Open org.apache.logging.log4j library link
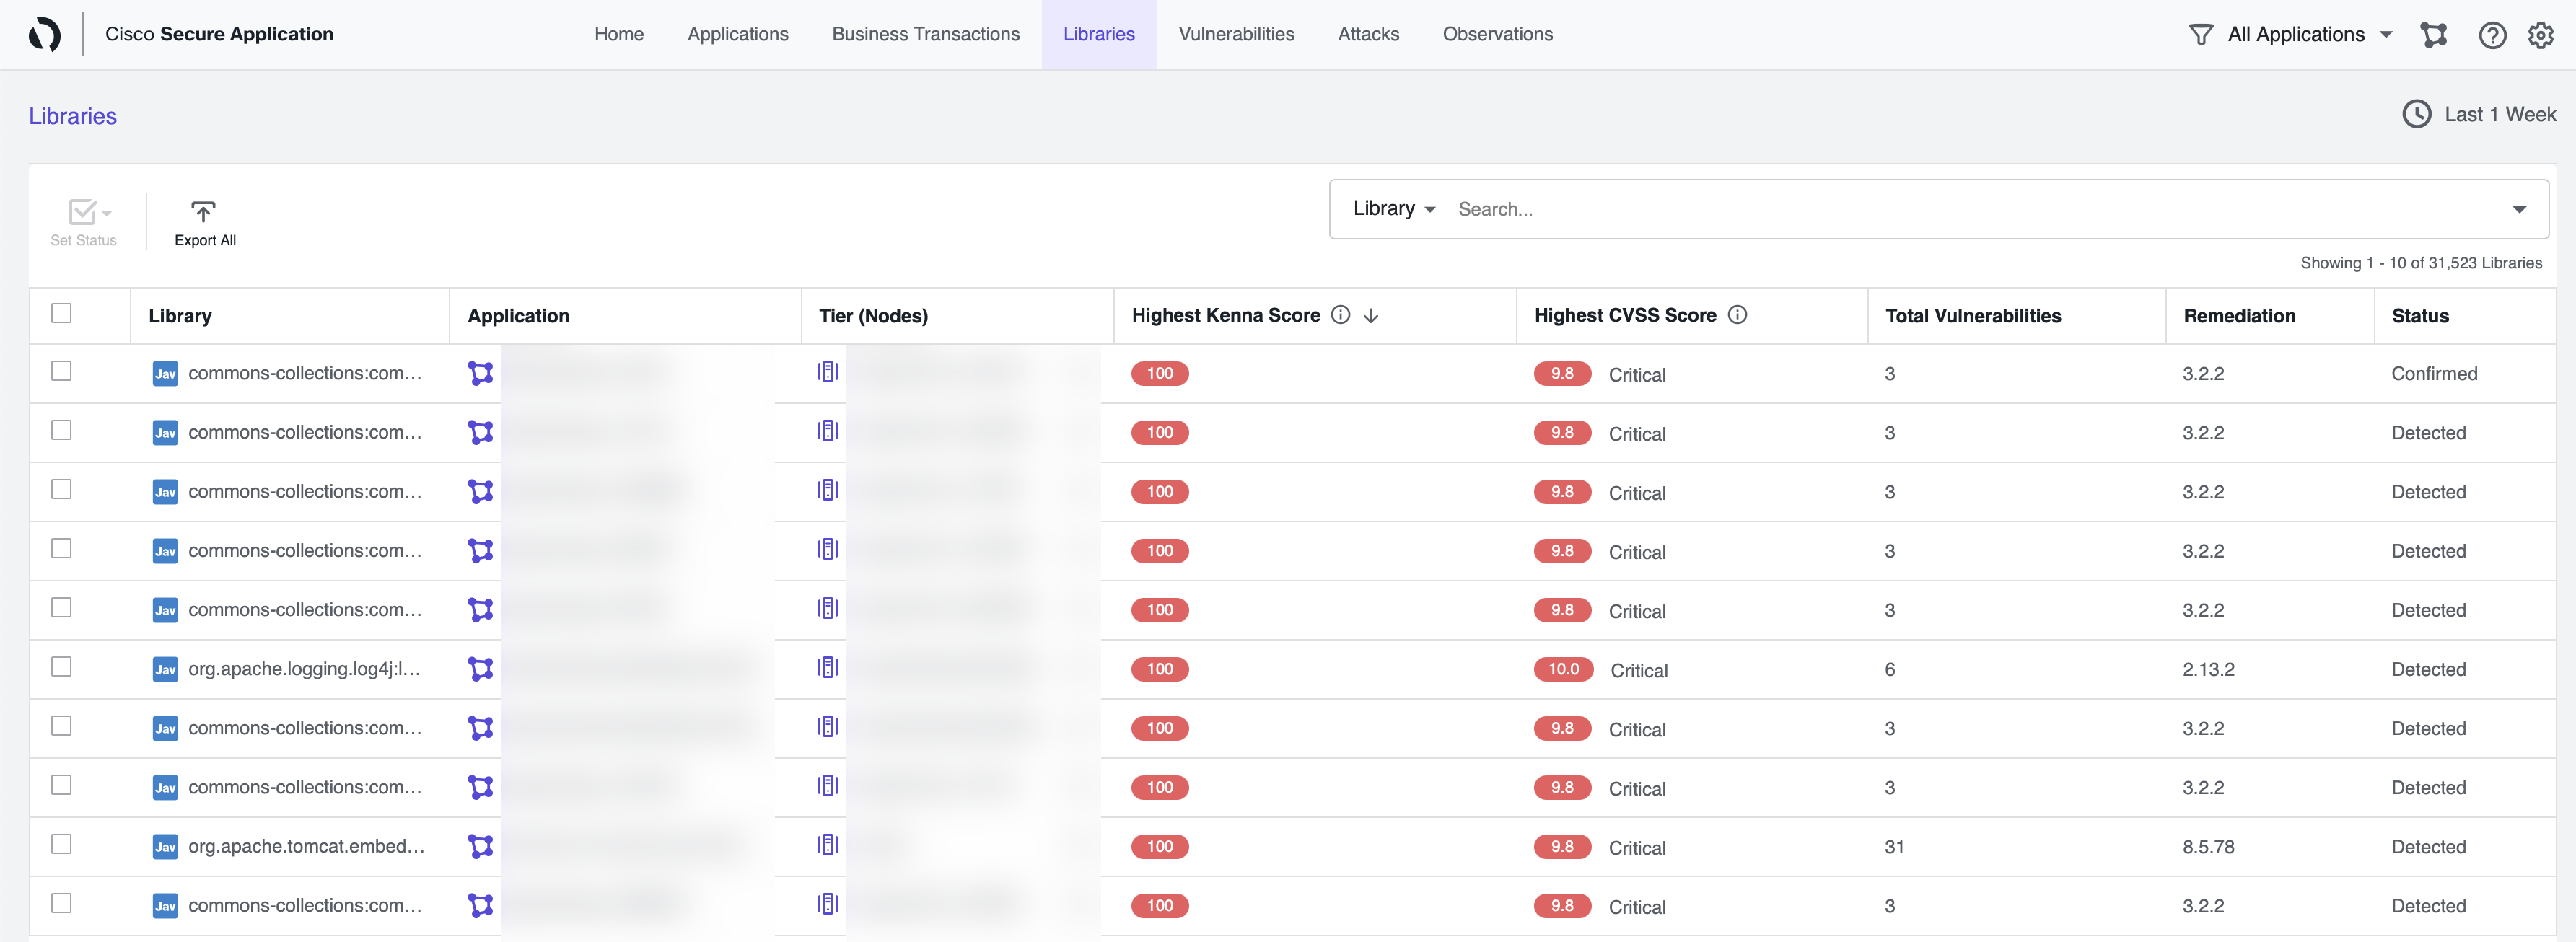 304,669
